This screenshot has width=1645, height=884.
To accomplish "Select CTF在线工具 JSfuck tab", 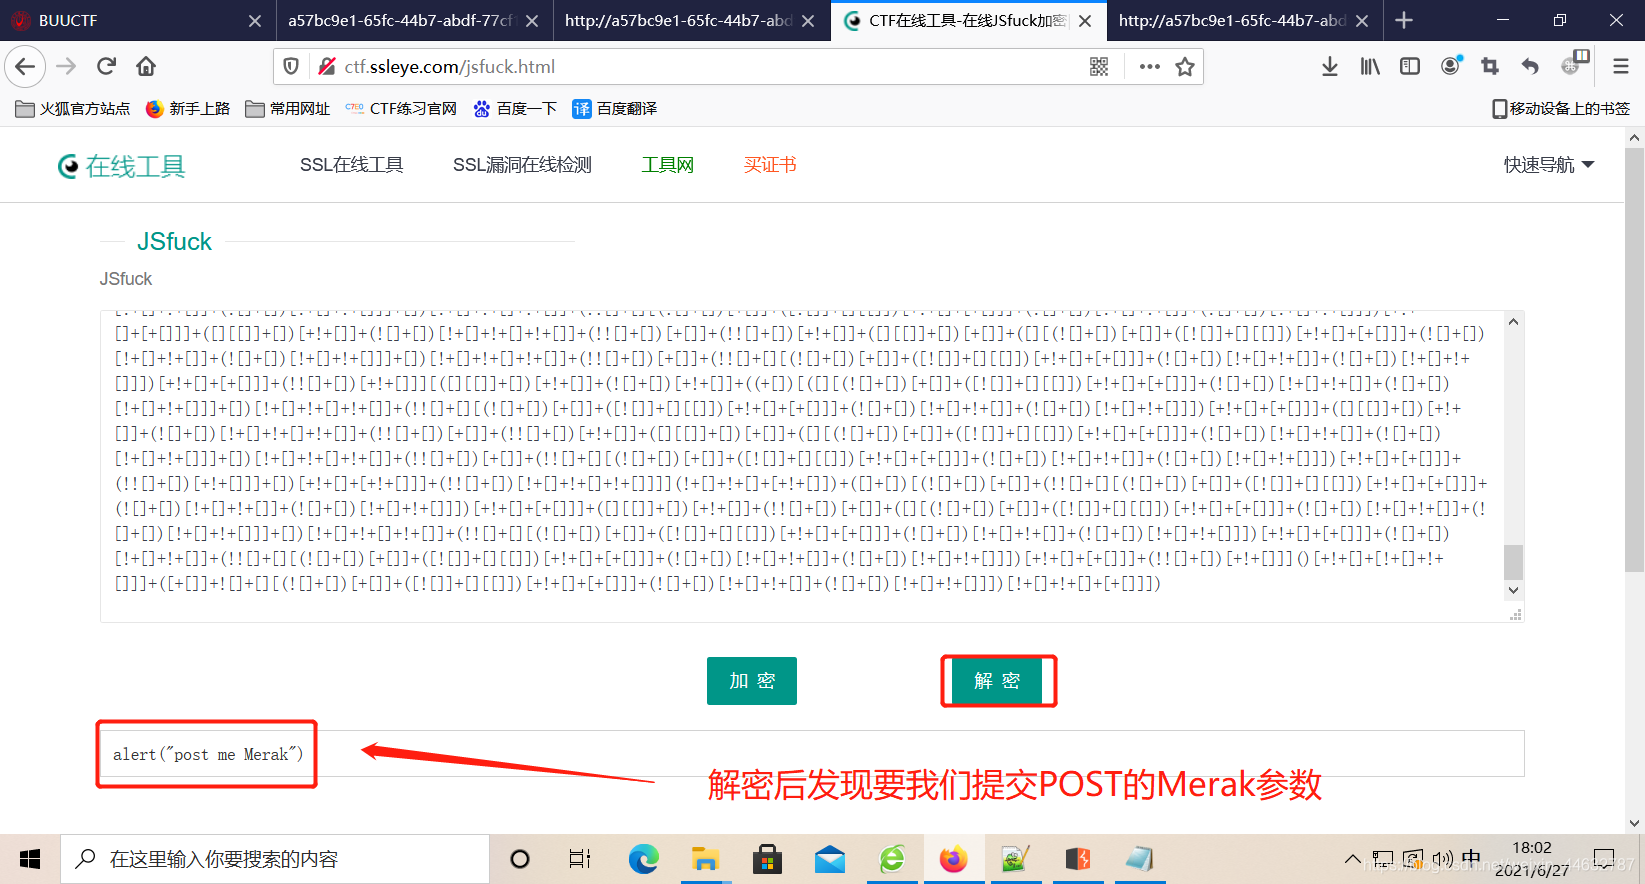I will click(x=968, y=20).
